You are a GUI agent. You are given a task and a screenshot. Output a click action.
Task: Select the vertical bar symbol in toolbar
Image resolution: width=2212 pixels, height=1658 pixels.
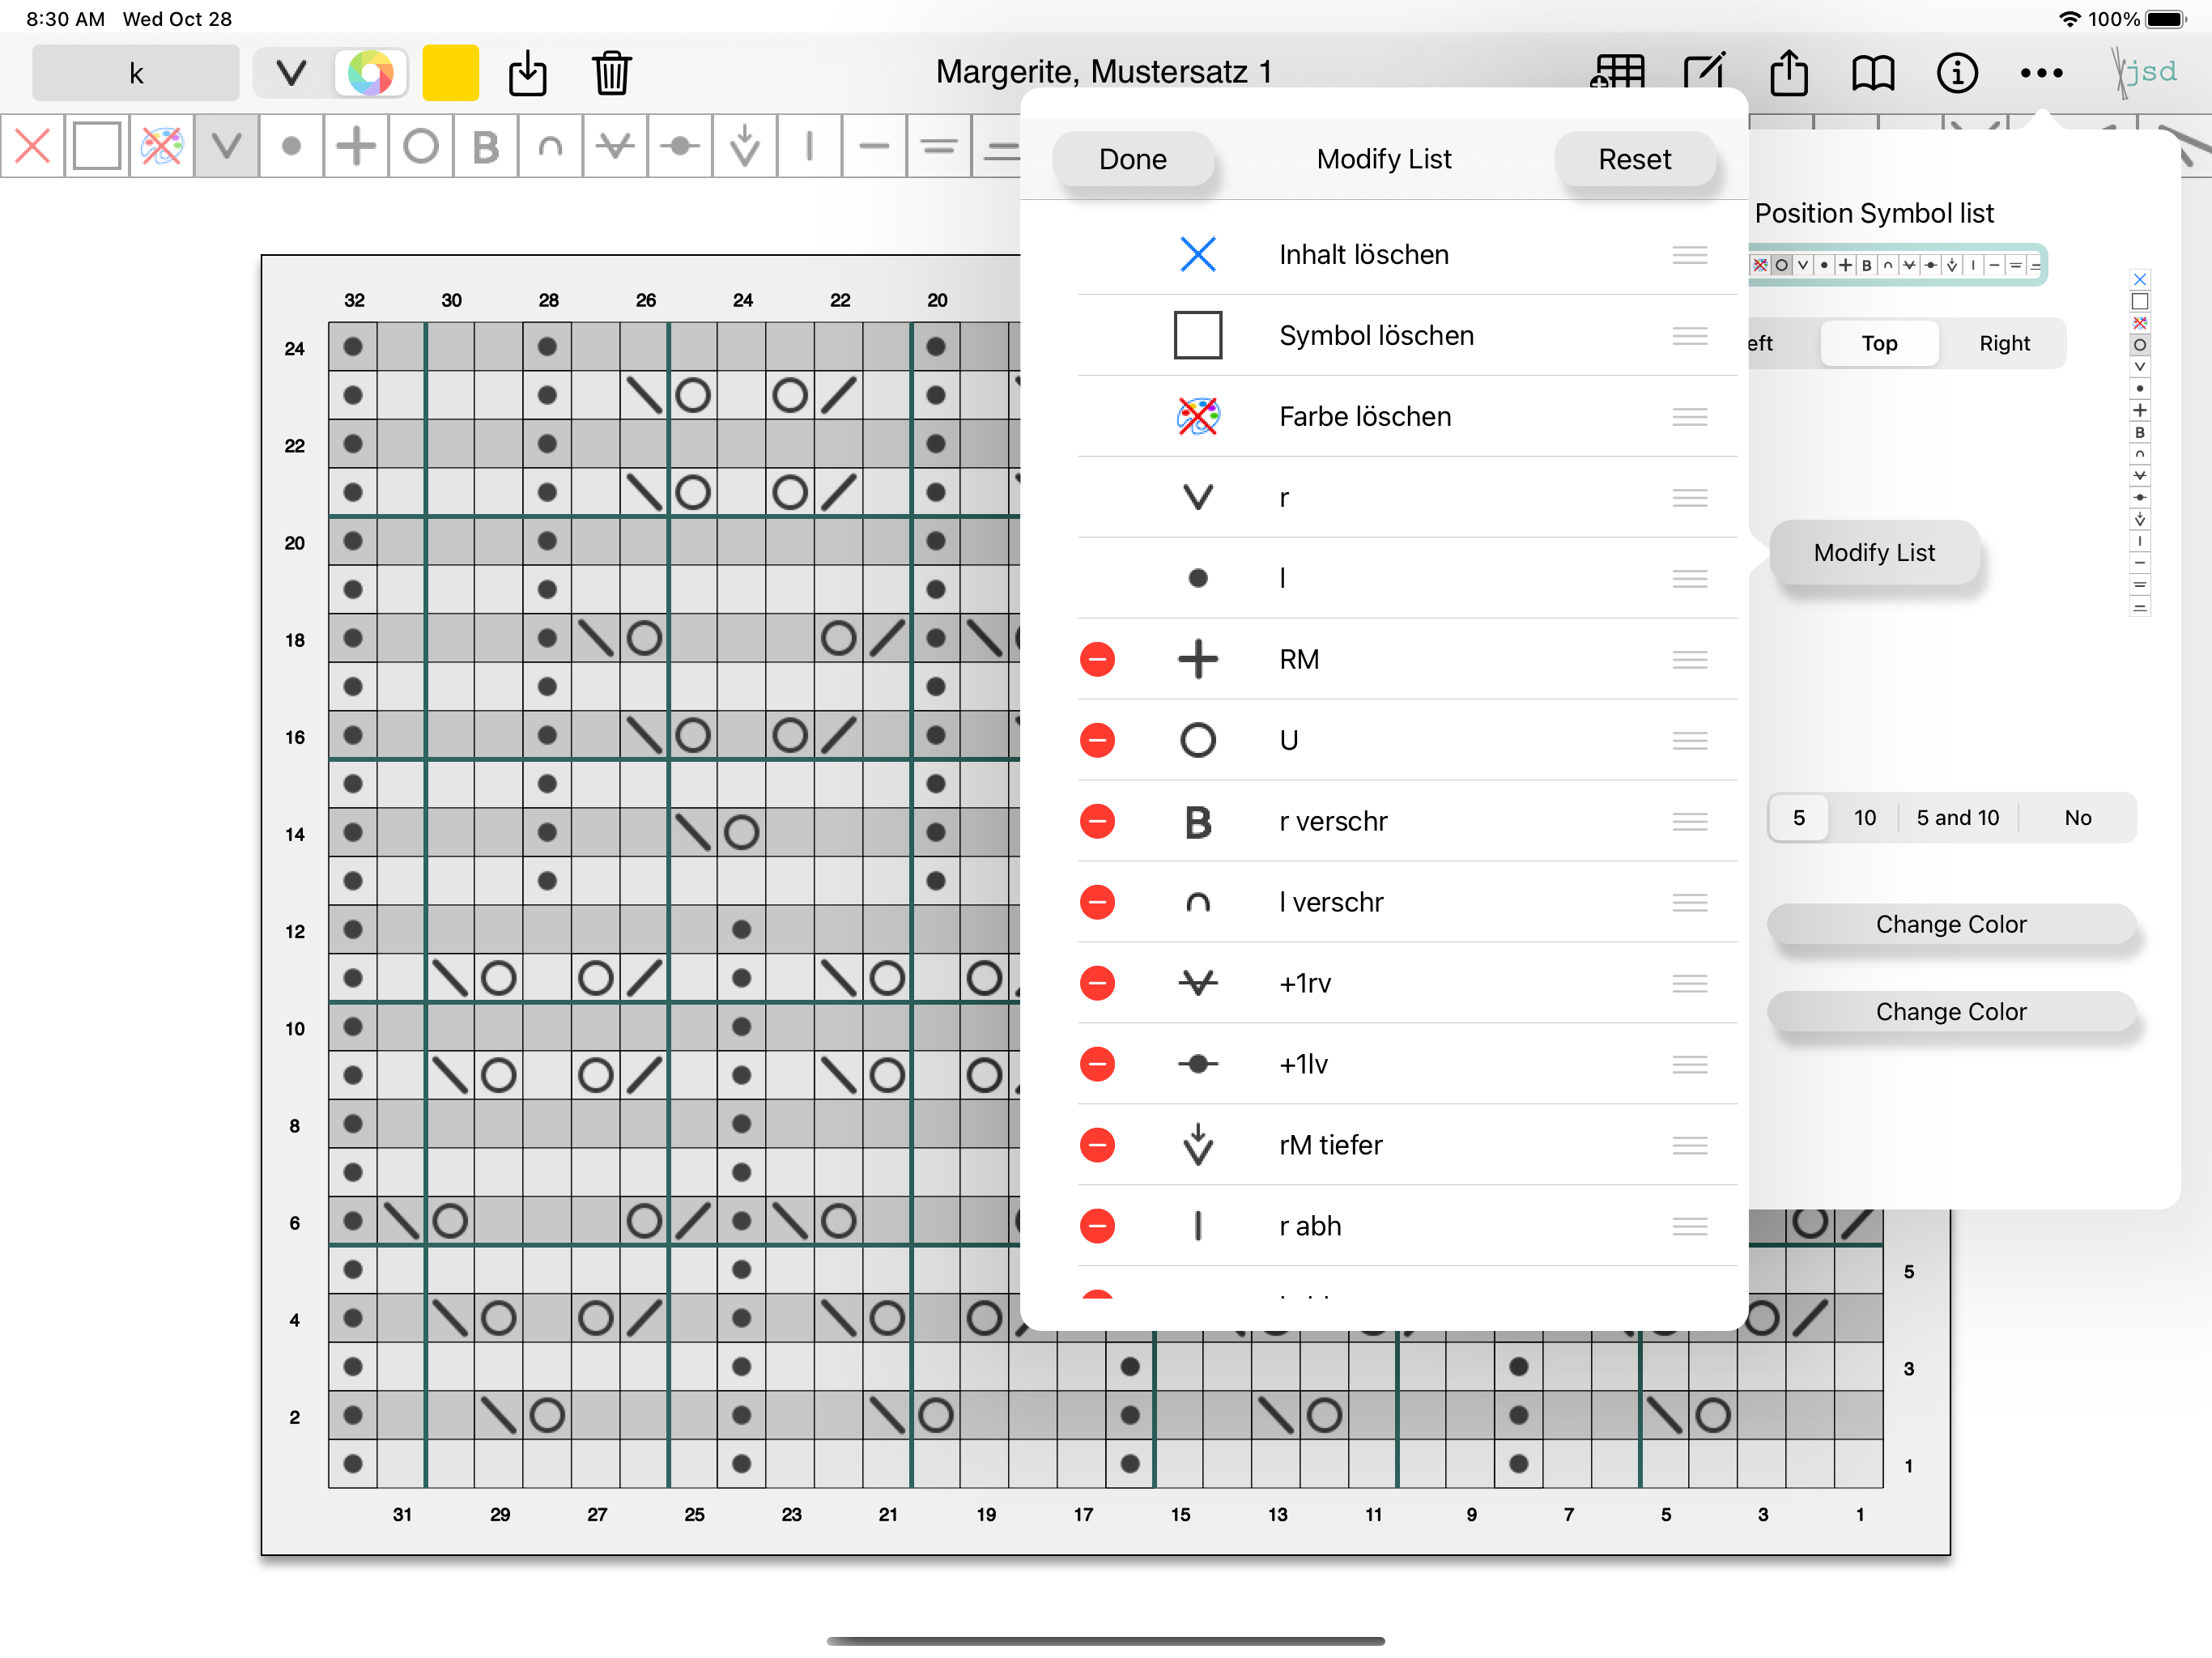809,146
